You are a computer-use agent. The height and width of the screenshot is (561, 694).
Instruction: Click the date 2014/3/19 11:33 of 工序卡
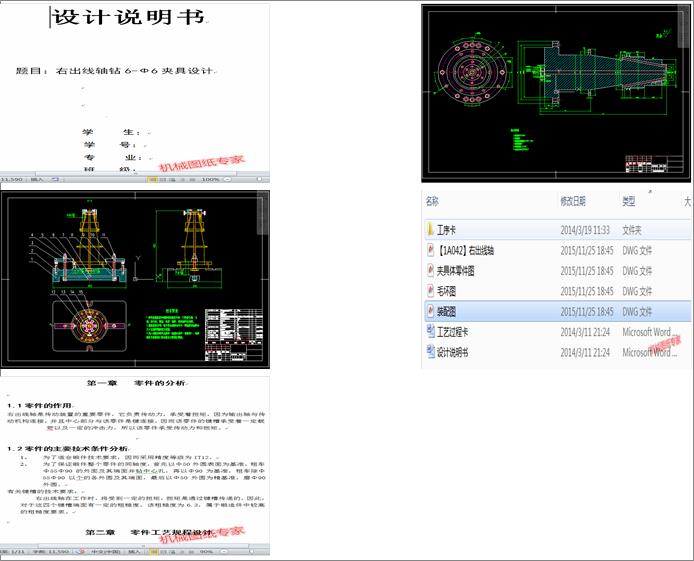pyautogui.click(x=585, y=230)
